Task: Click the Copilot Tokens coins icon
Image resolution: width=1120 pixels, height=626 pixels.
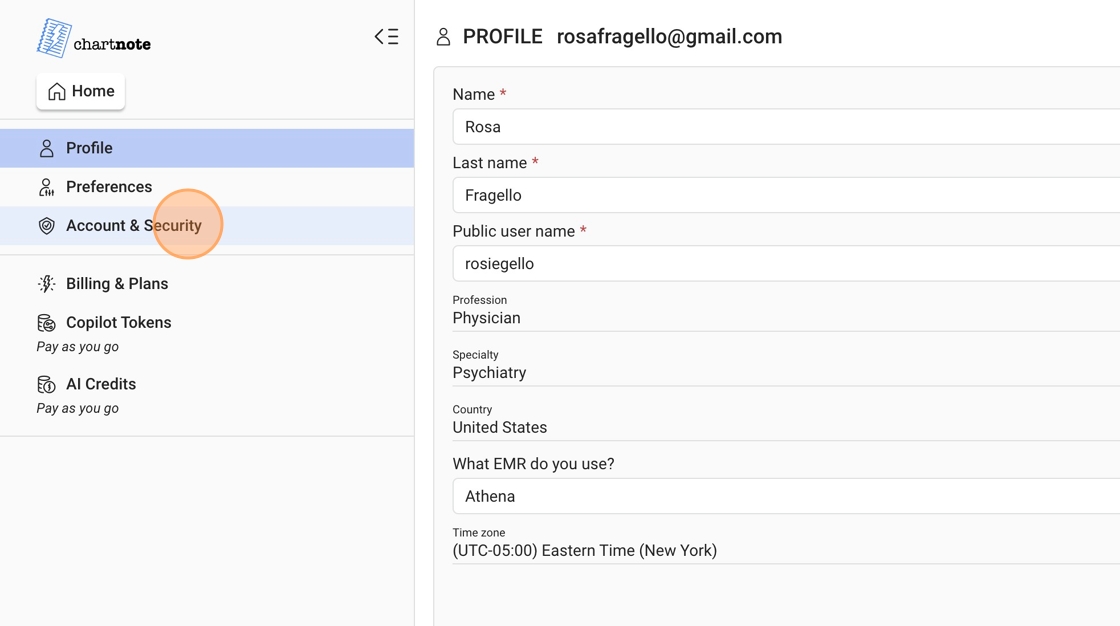Action: click(46, 323)
